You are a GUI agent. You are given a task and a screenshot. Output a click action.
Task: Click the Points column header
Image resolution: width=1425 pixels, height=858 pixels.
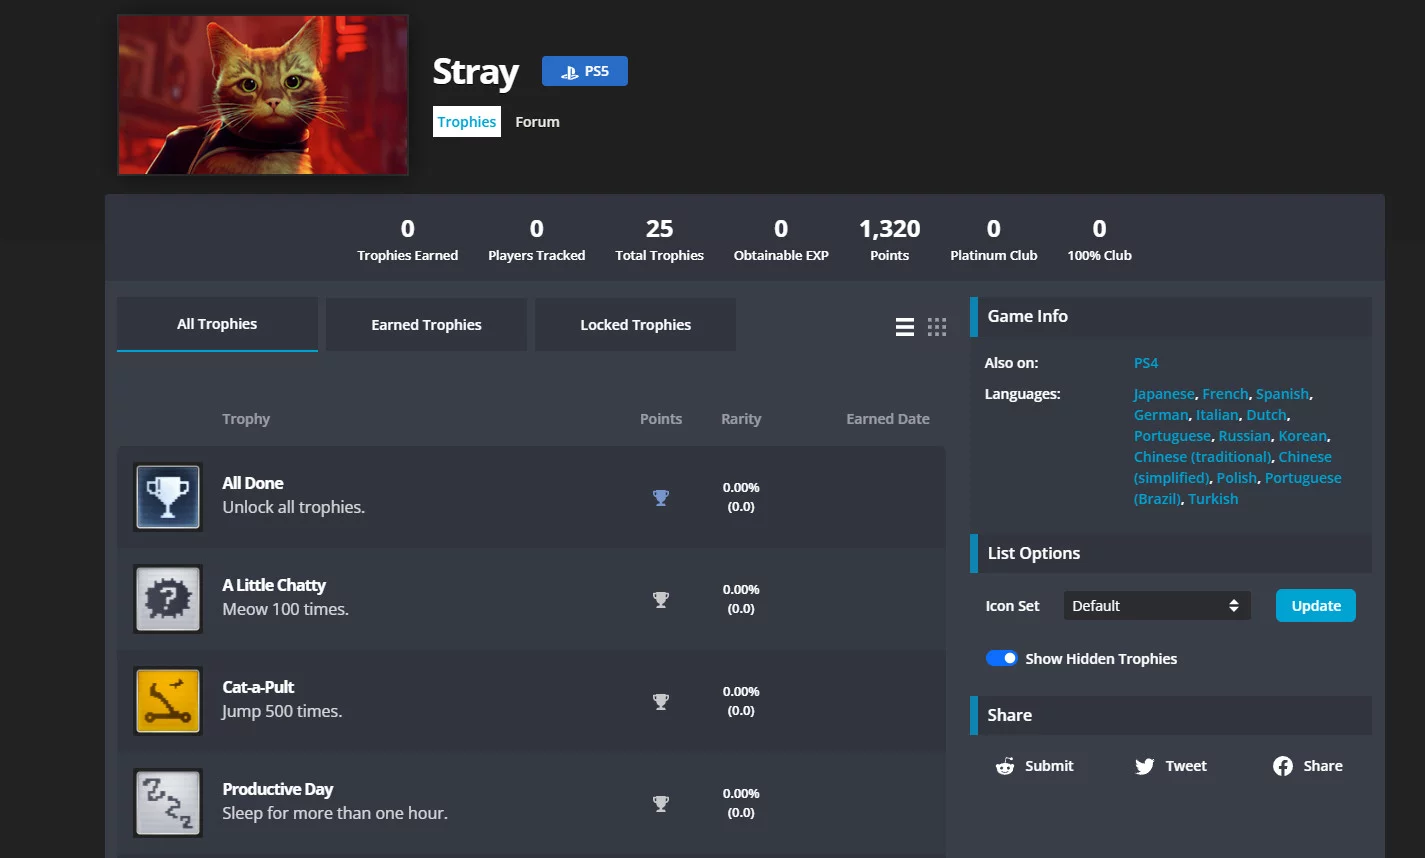click(661, 419)
